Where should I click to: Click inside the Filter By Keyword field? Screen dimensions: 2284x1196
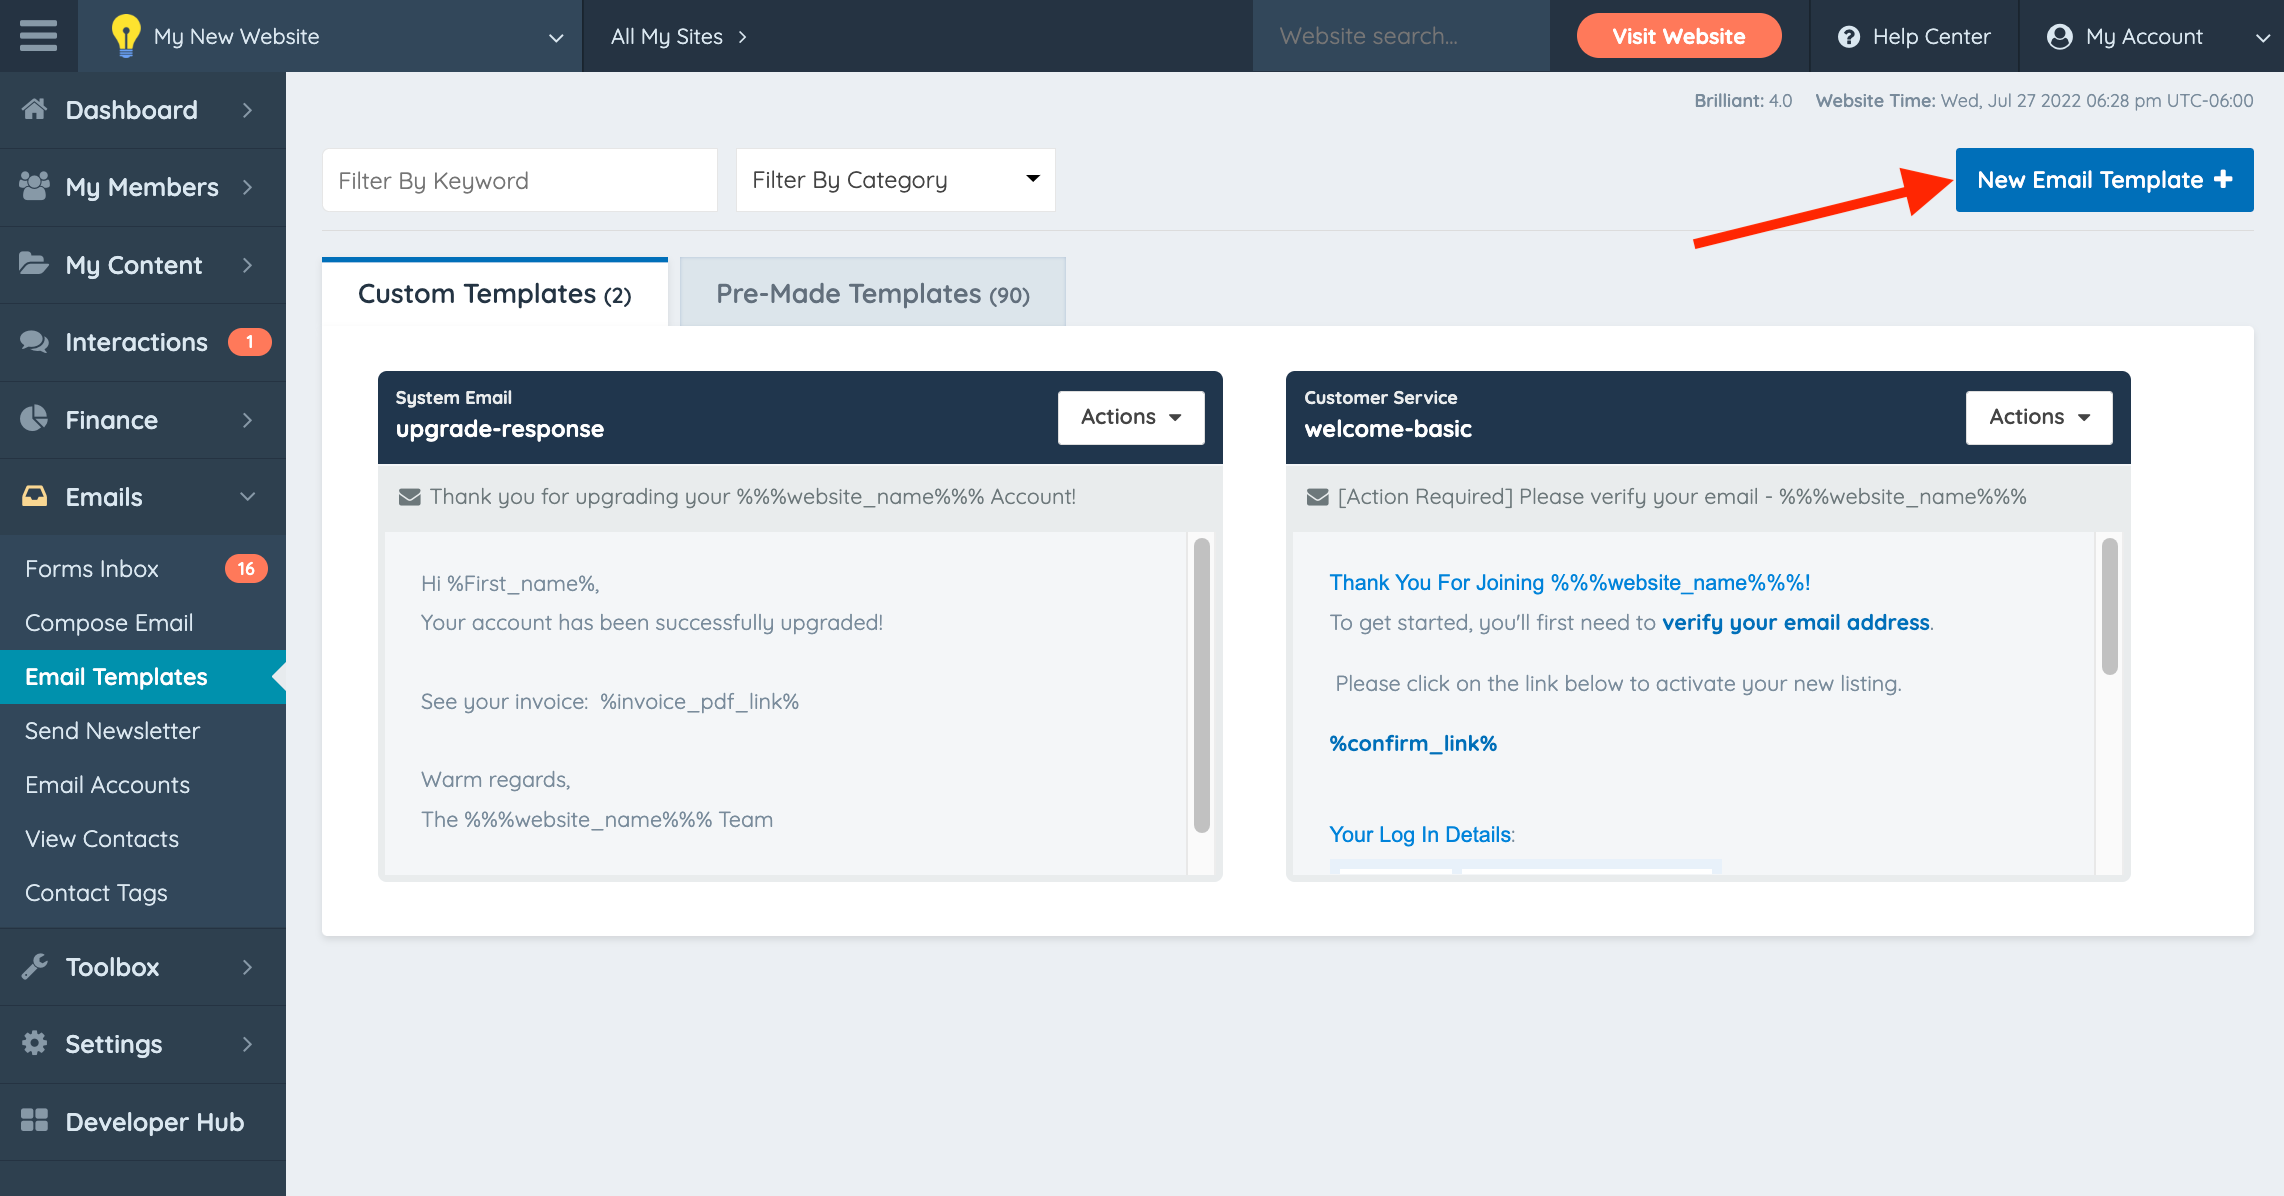(518, 179)
